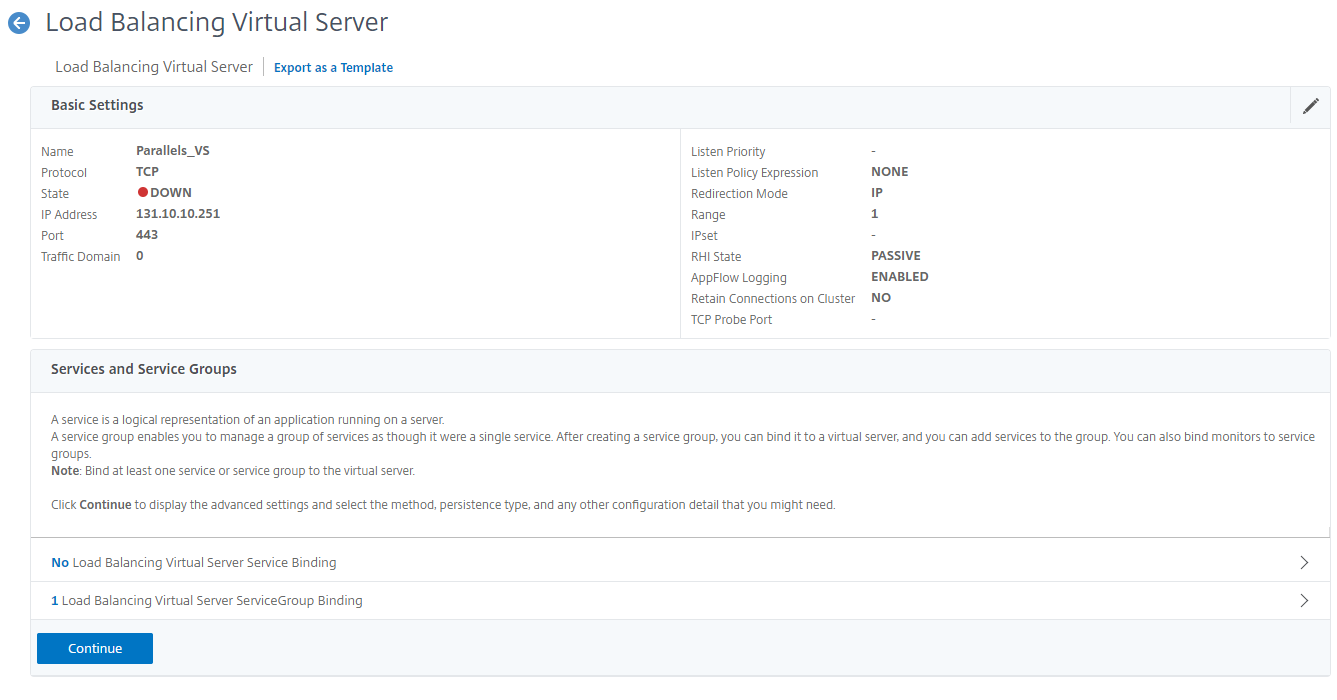Click the back arrow icon

[x=19, y=24]
